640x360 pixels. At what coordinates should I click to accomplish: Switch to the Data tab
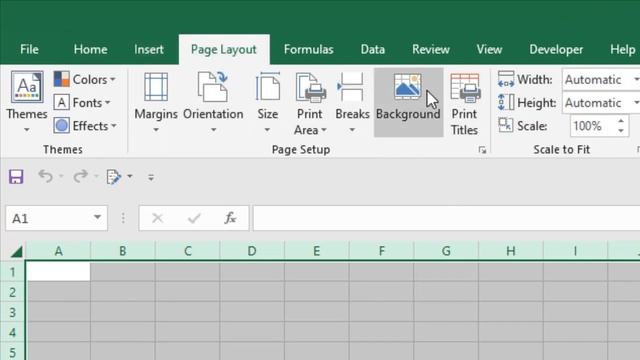pyautogui.click(x=373, y=49)
